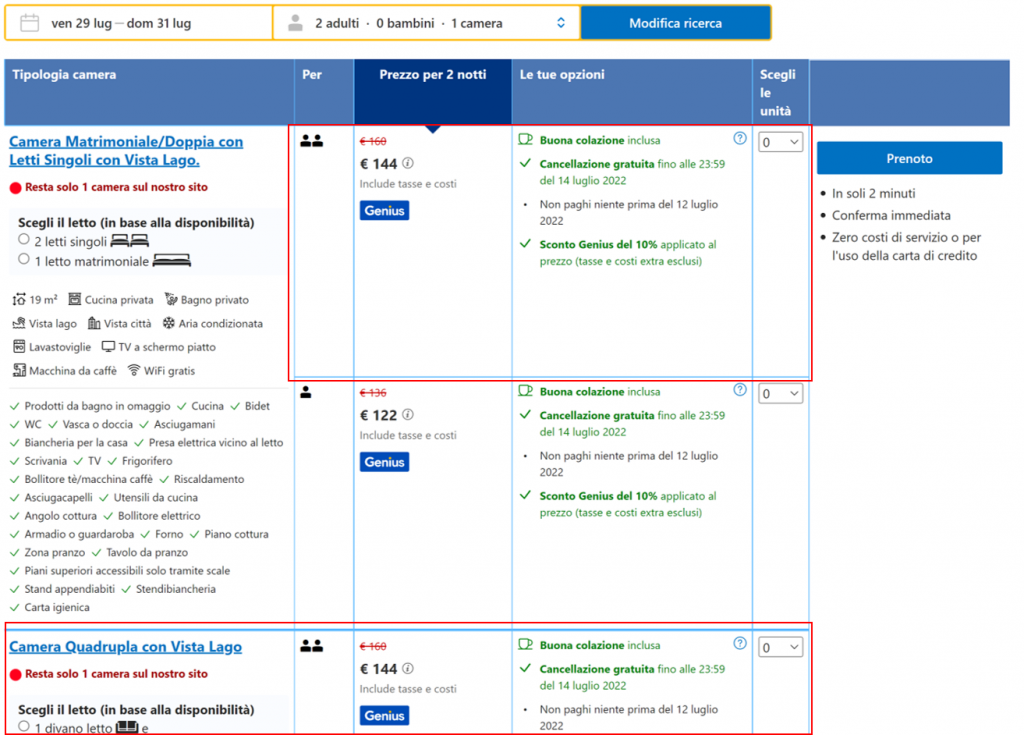
Task: Select the 1 letto matrimoniale option
Action: click(24, 260)
